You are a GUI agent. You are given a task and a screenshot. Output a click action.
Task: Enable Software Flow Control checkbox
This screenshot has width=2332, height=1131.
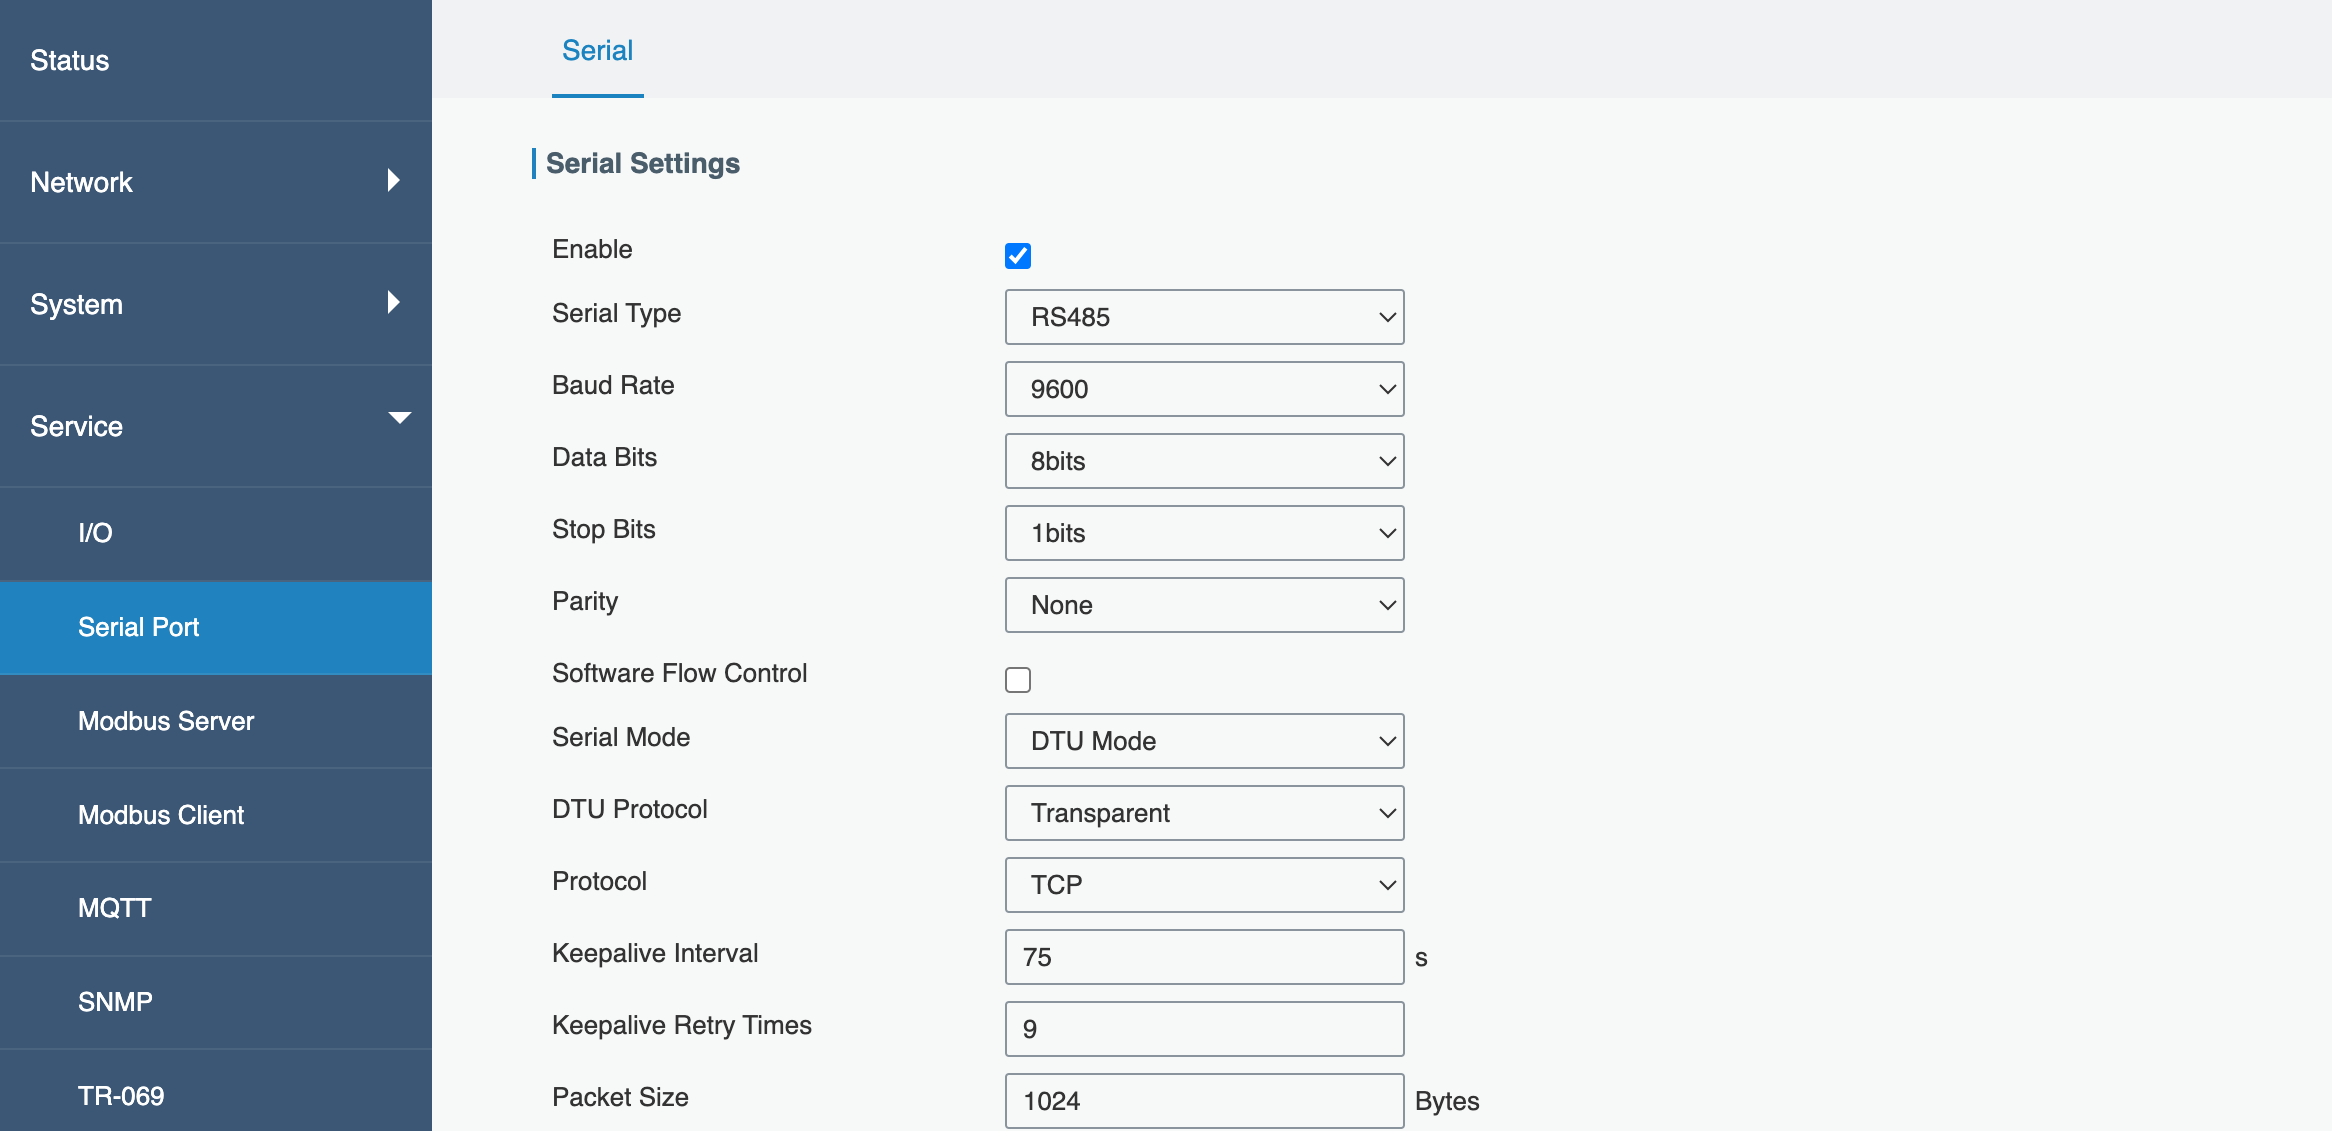[x=1018, y=680]
